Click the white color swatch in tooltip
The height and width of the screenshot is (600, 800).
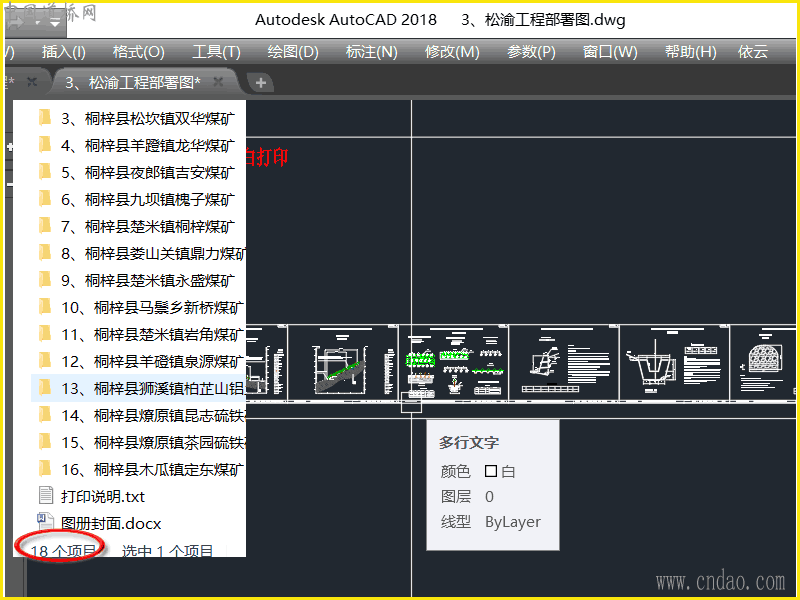point(491,471)
